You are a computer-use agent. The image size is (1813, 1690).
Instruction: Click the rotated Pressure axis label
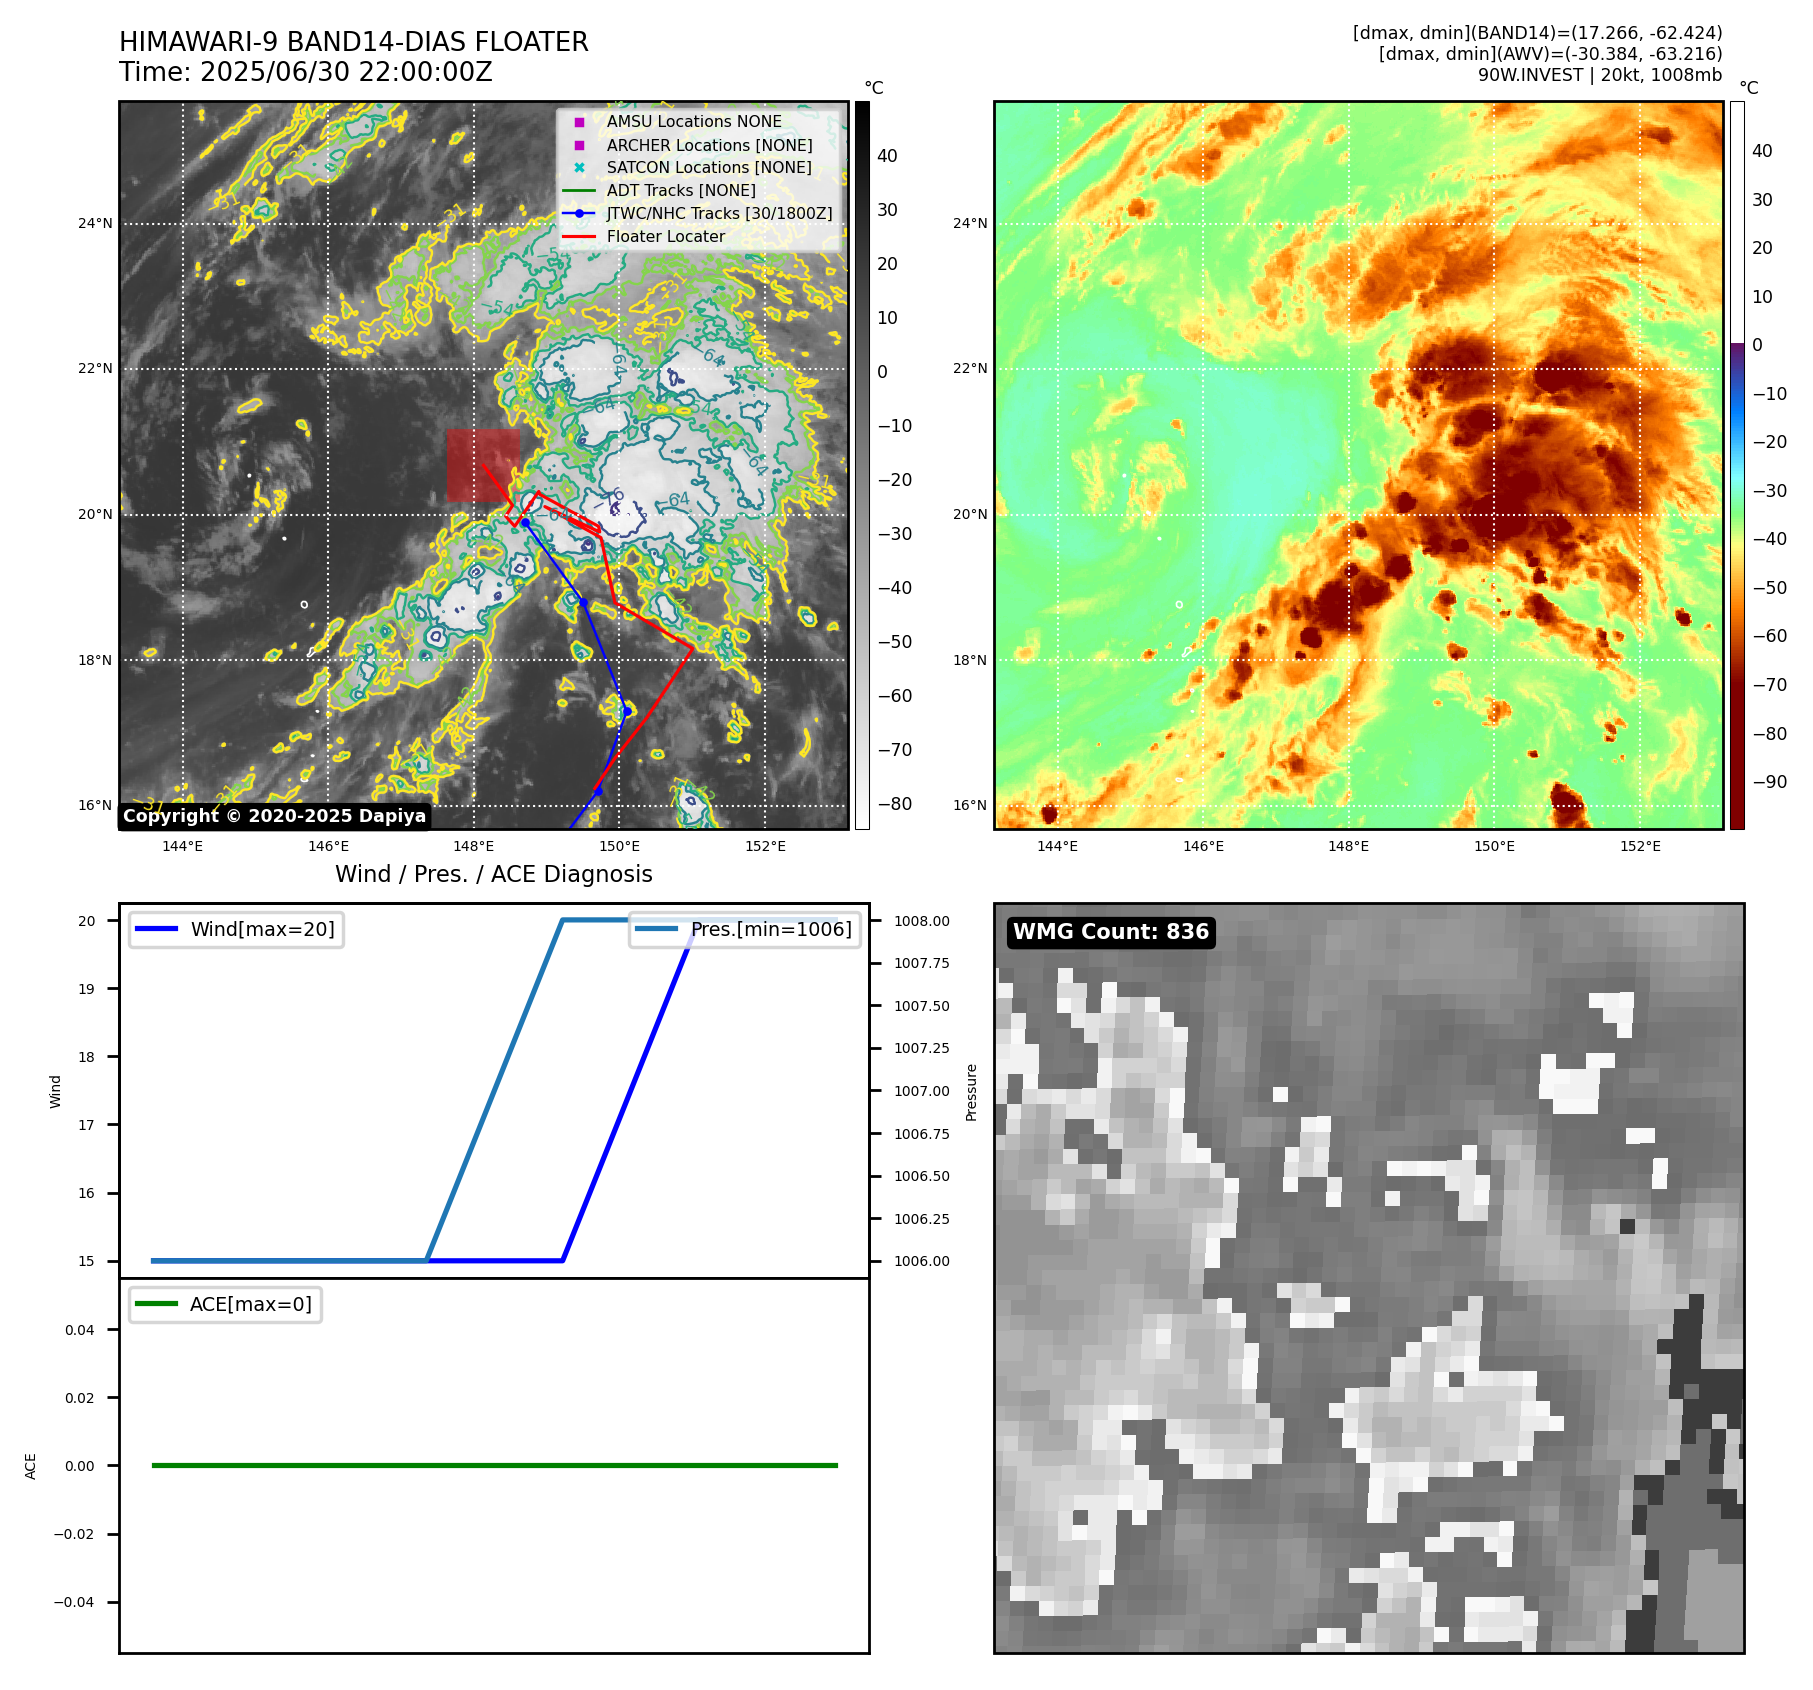[971, 1092]
